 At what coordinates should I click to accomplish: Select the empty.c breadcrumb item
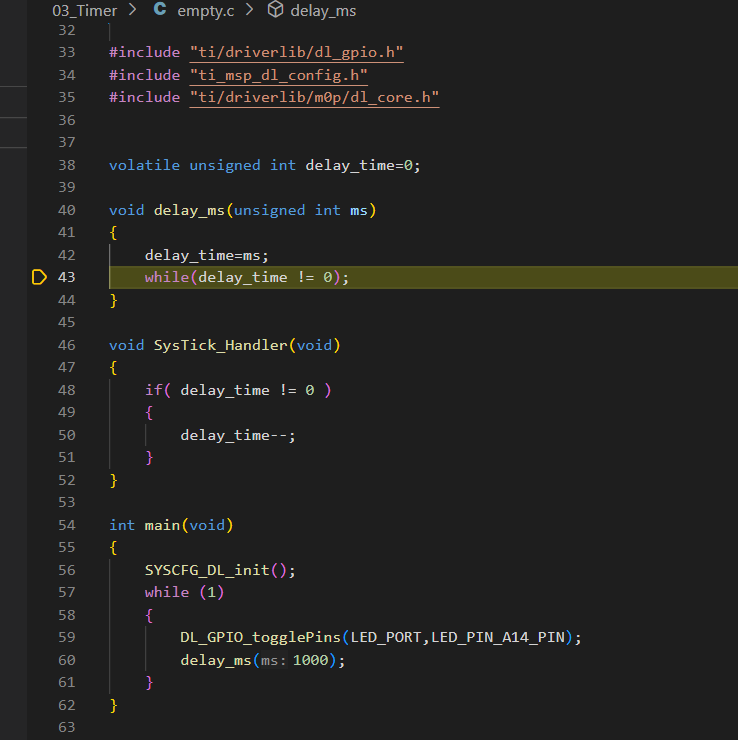coord(206,11)
